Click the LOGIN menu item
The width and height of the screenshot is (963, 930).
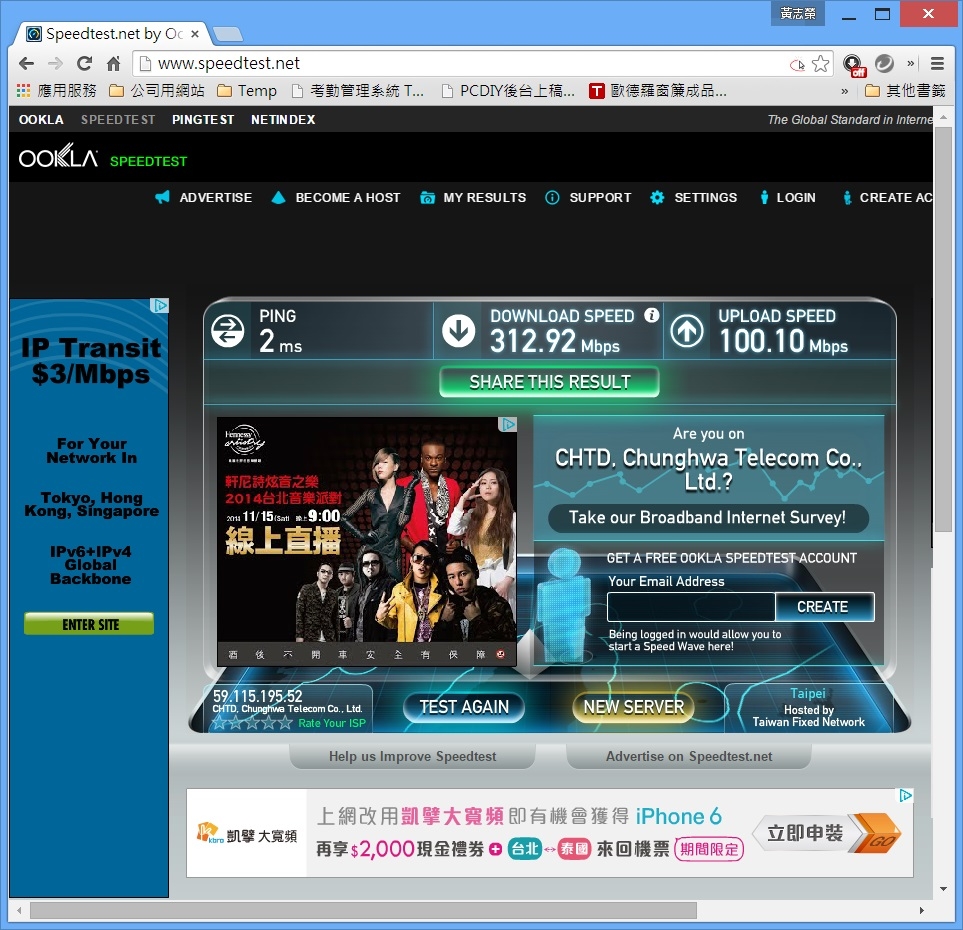[x=788, y=198]
